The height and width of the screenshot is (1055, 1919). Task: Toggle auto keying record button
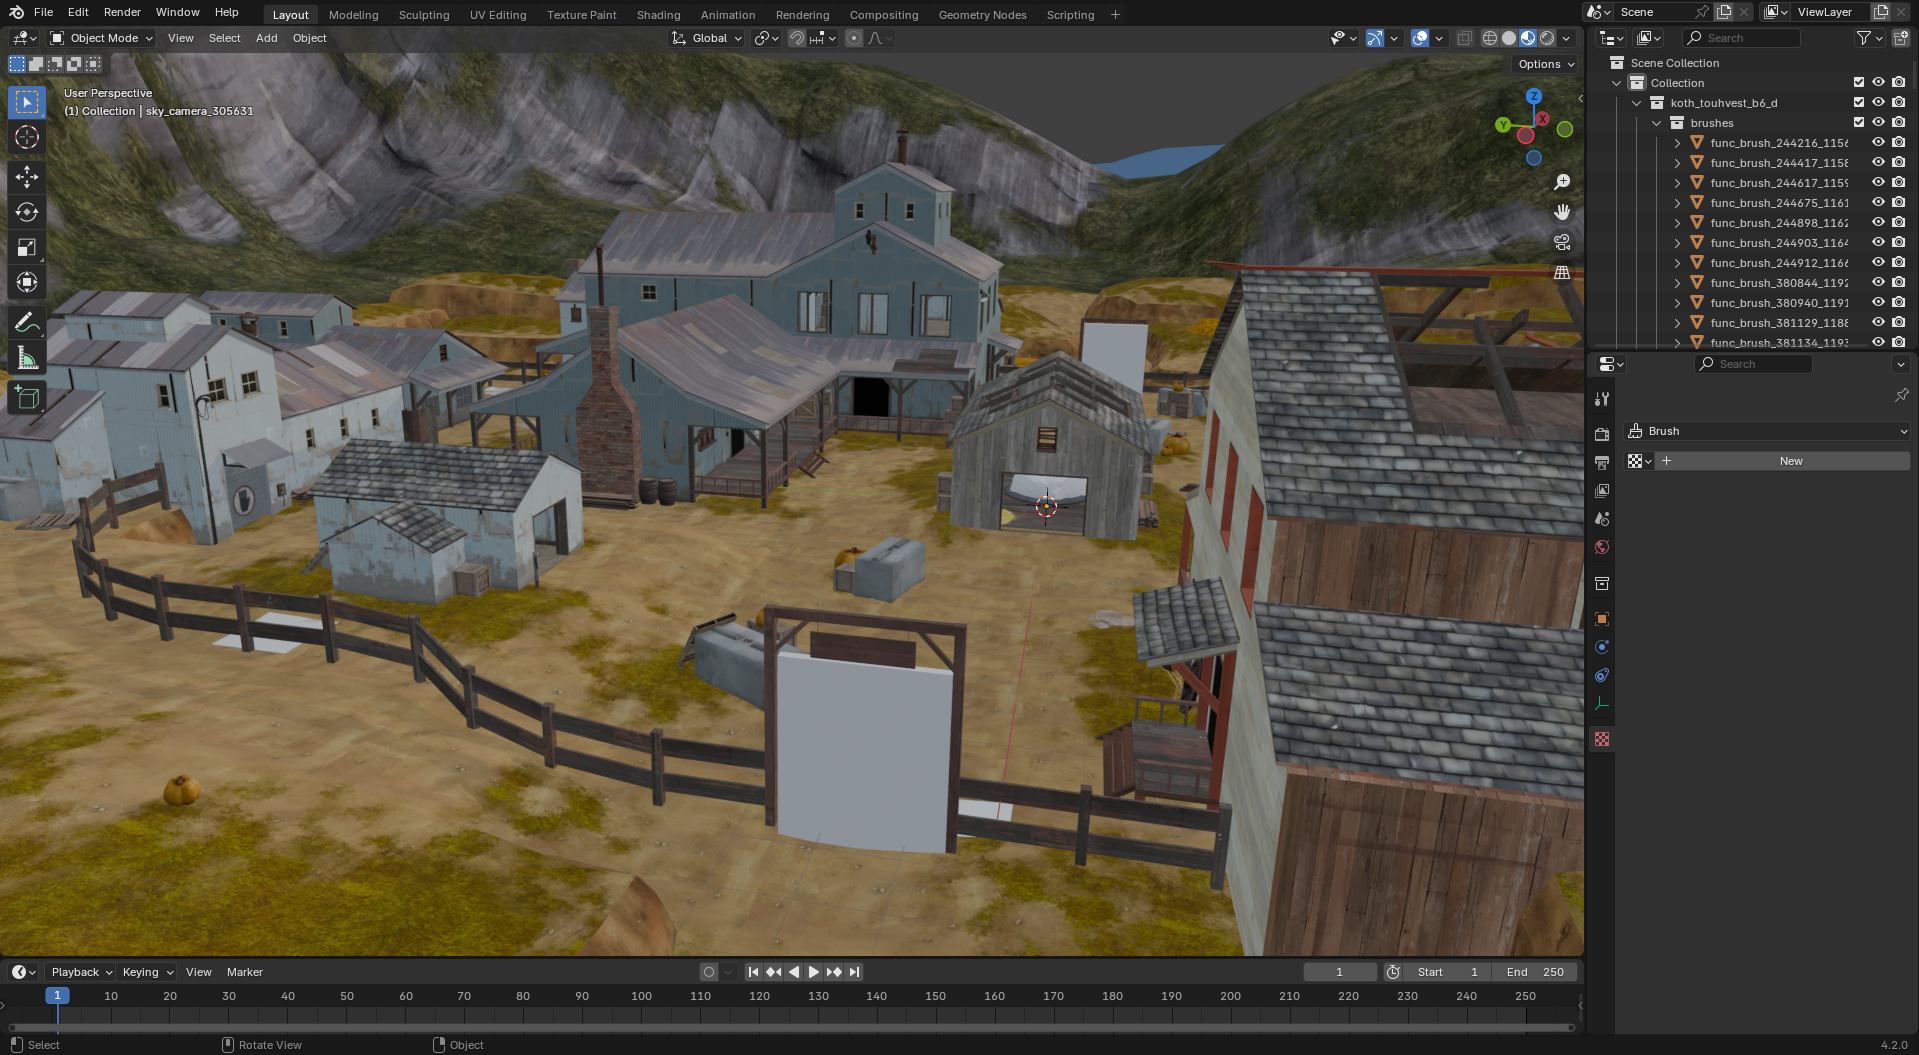709,972
